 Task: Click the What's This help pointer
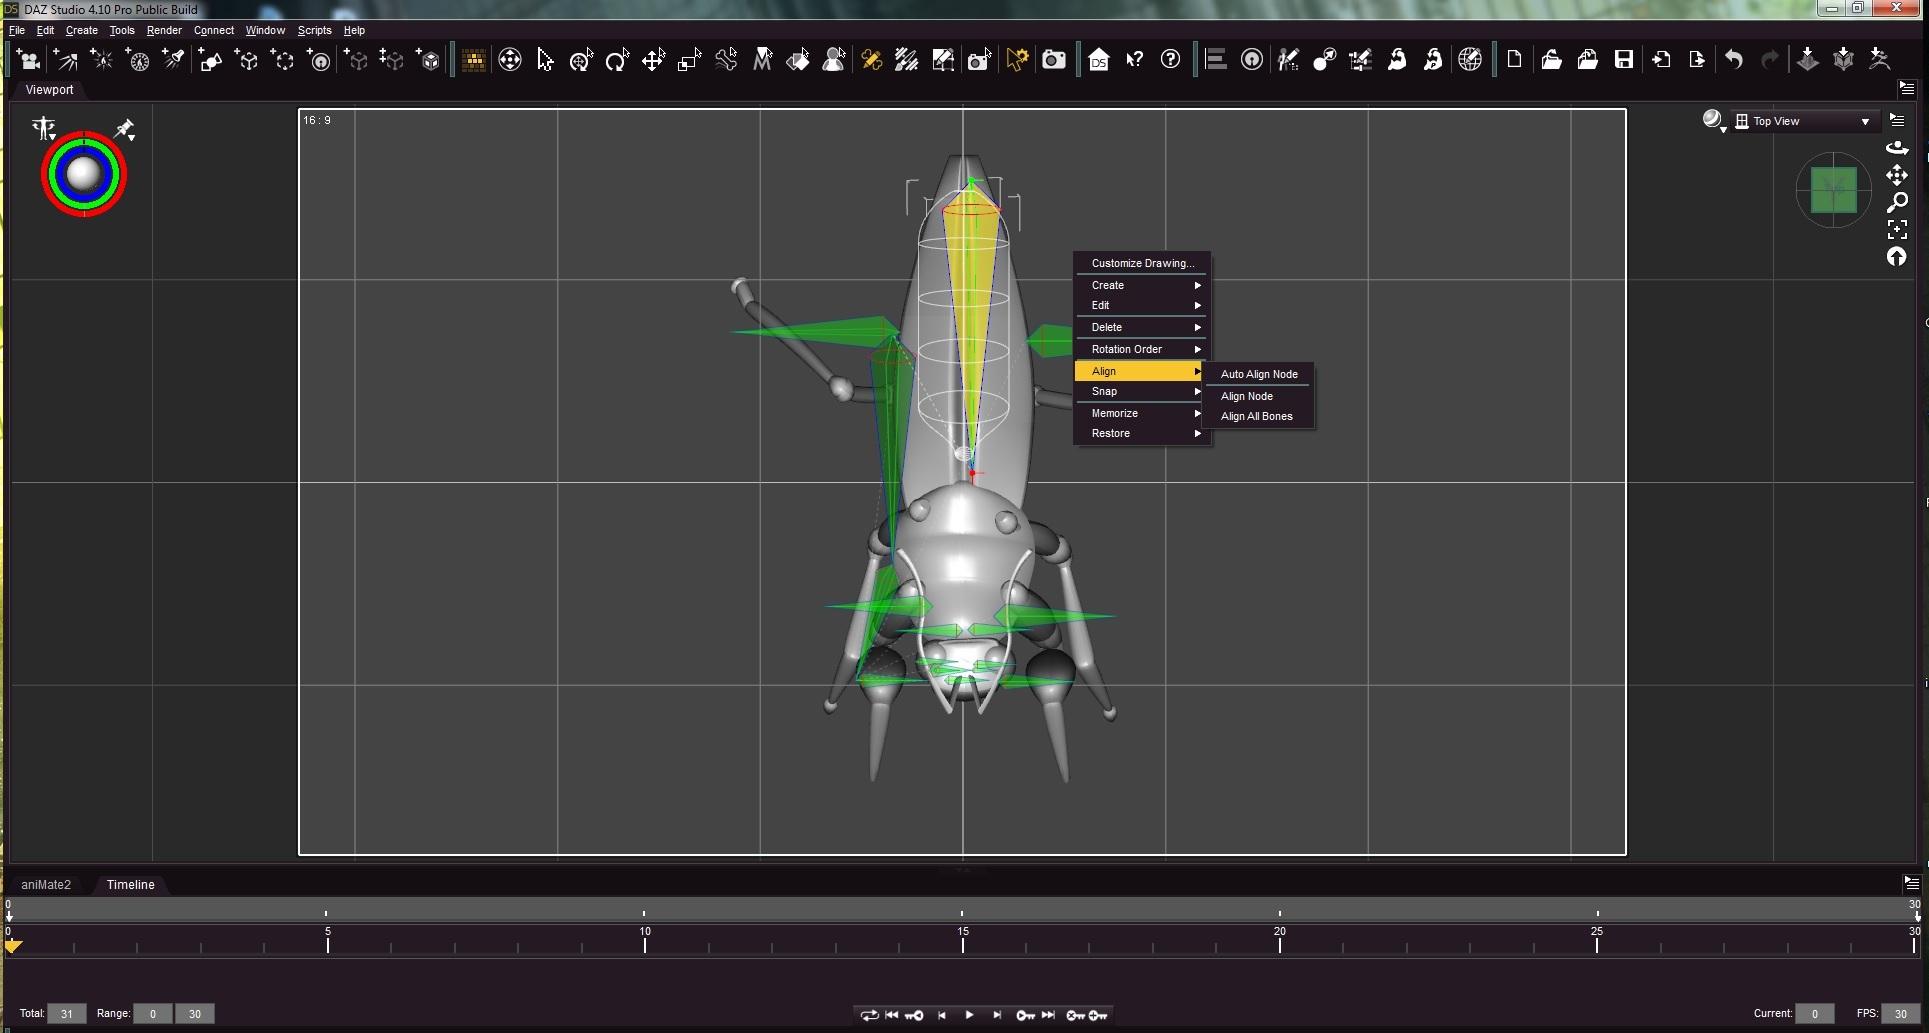tap(1135, 60)
